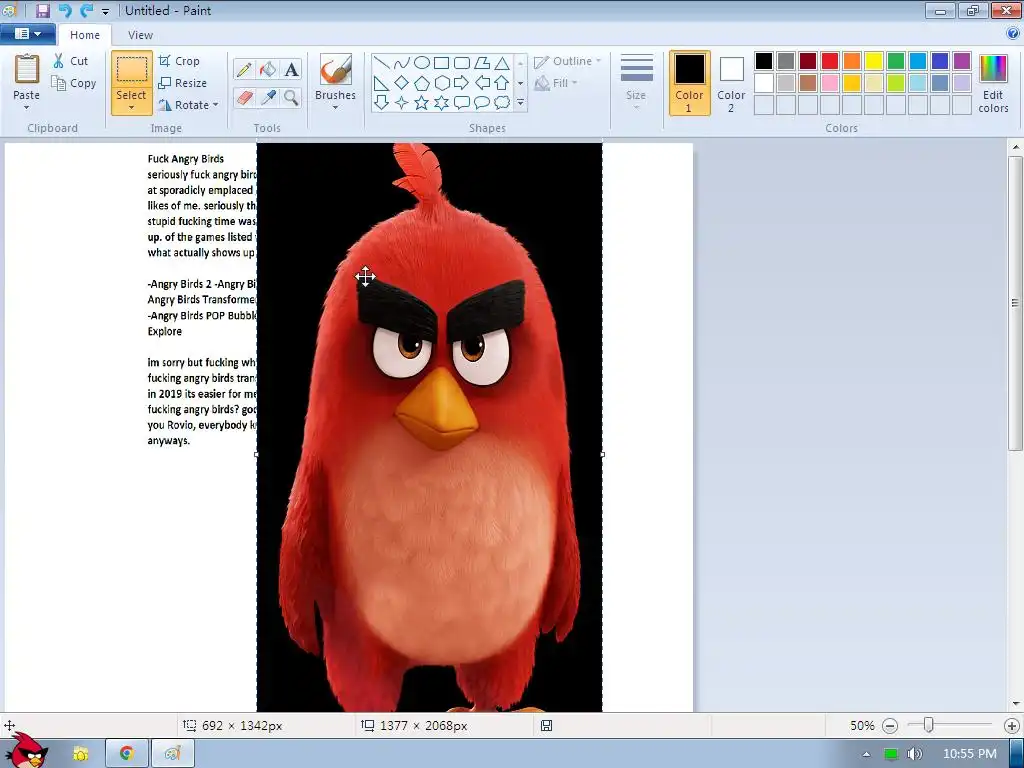Switch to the Home ribbon tab
Image resolution: width=1024 pixels, height=768 pixels.
click(x=85, y=35)
